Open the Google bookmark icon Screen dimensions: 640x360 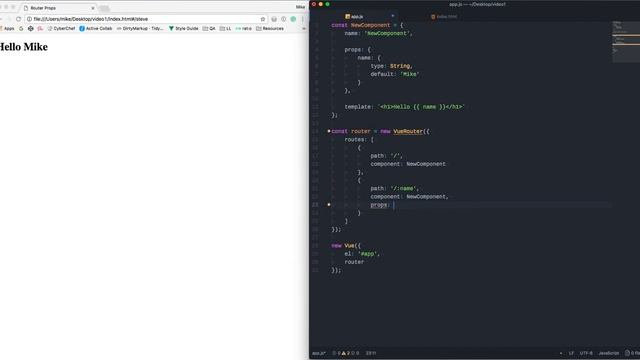click(x=21, y=29)
